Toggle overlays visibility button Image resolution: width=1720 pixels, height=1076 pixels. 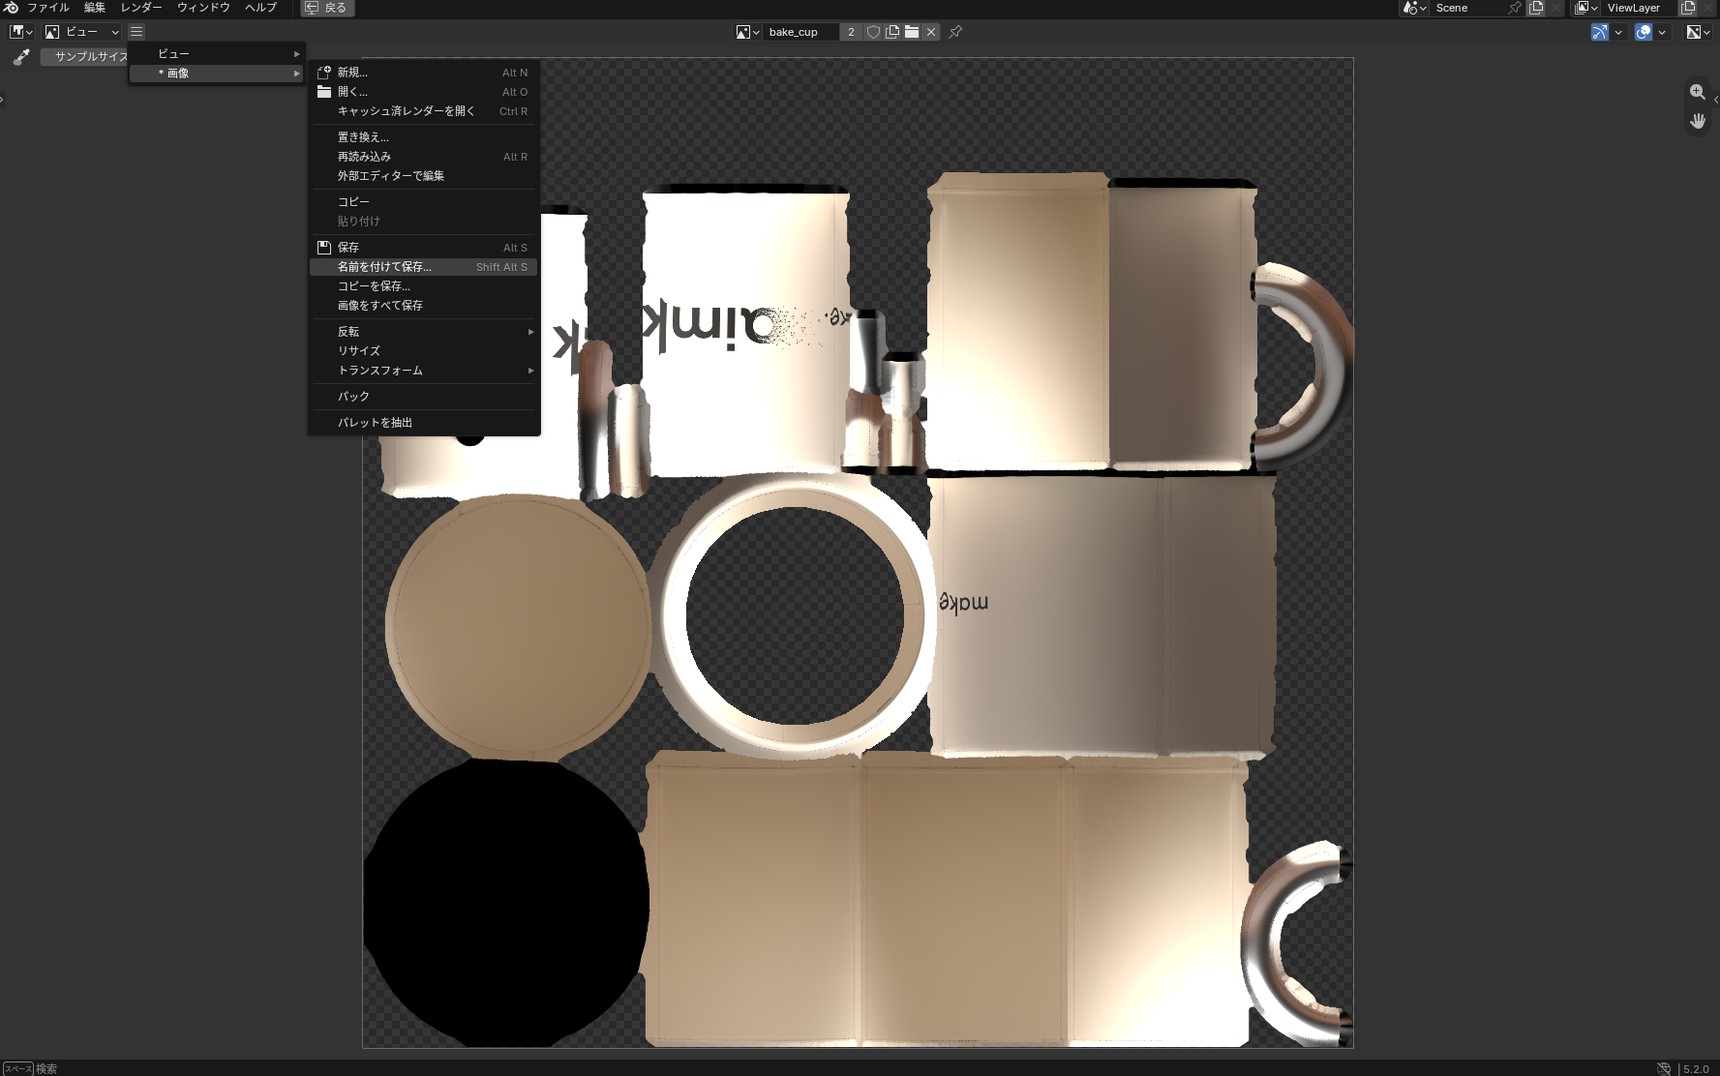pyautogui.click(x=1643, y=32)
